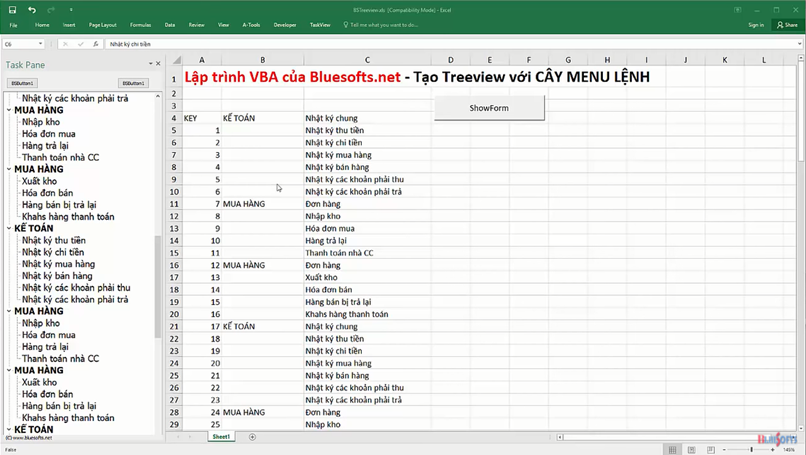
Task: Select Nhật ký chi tiền in Task Pane tree
Action: [x=53, y=252]
